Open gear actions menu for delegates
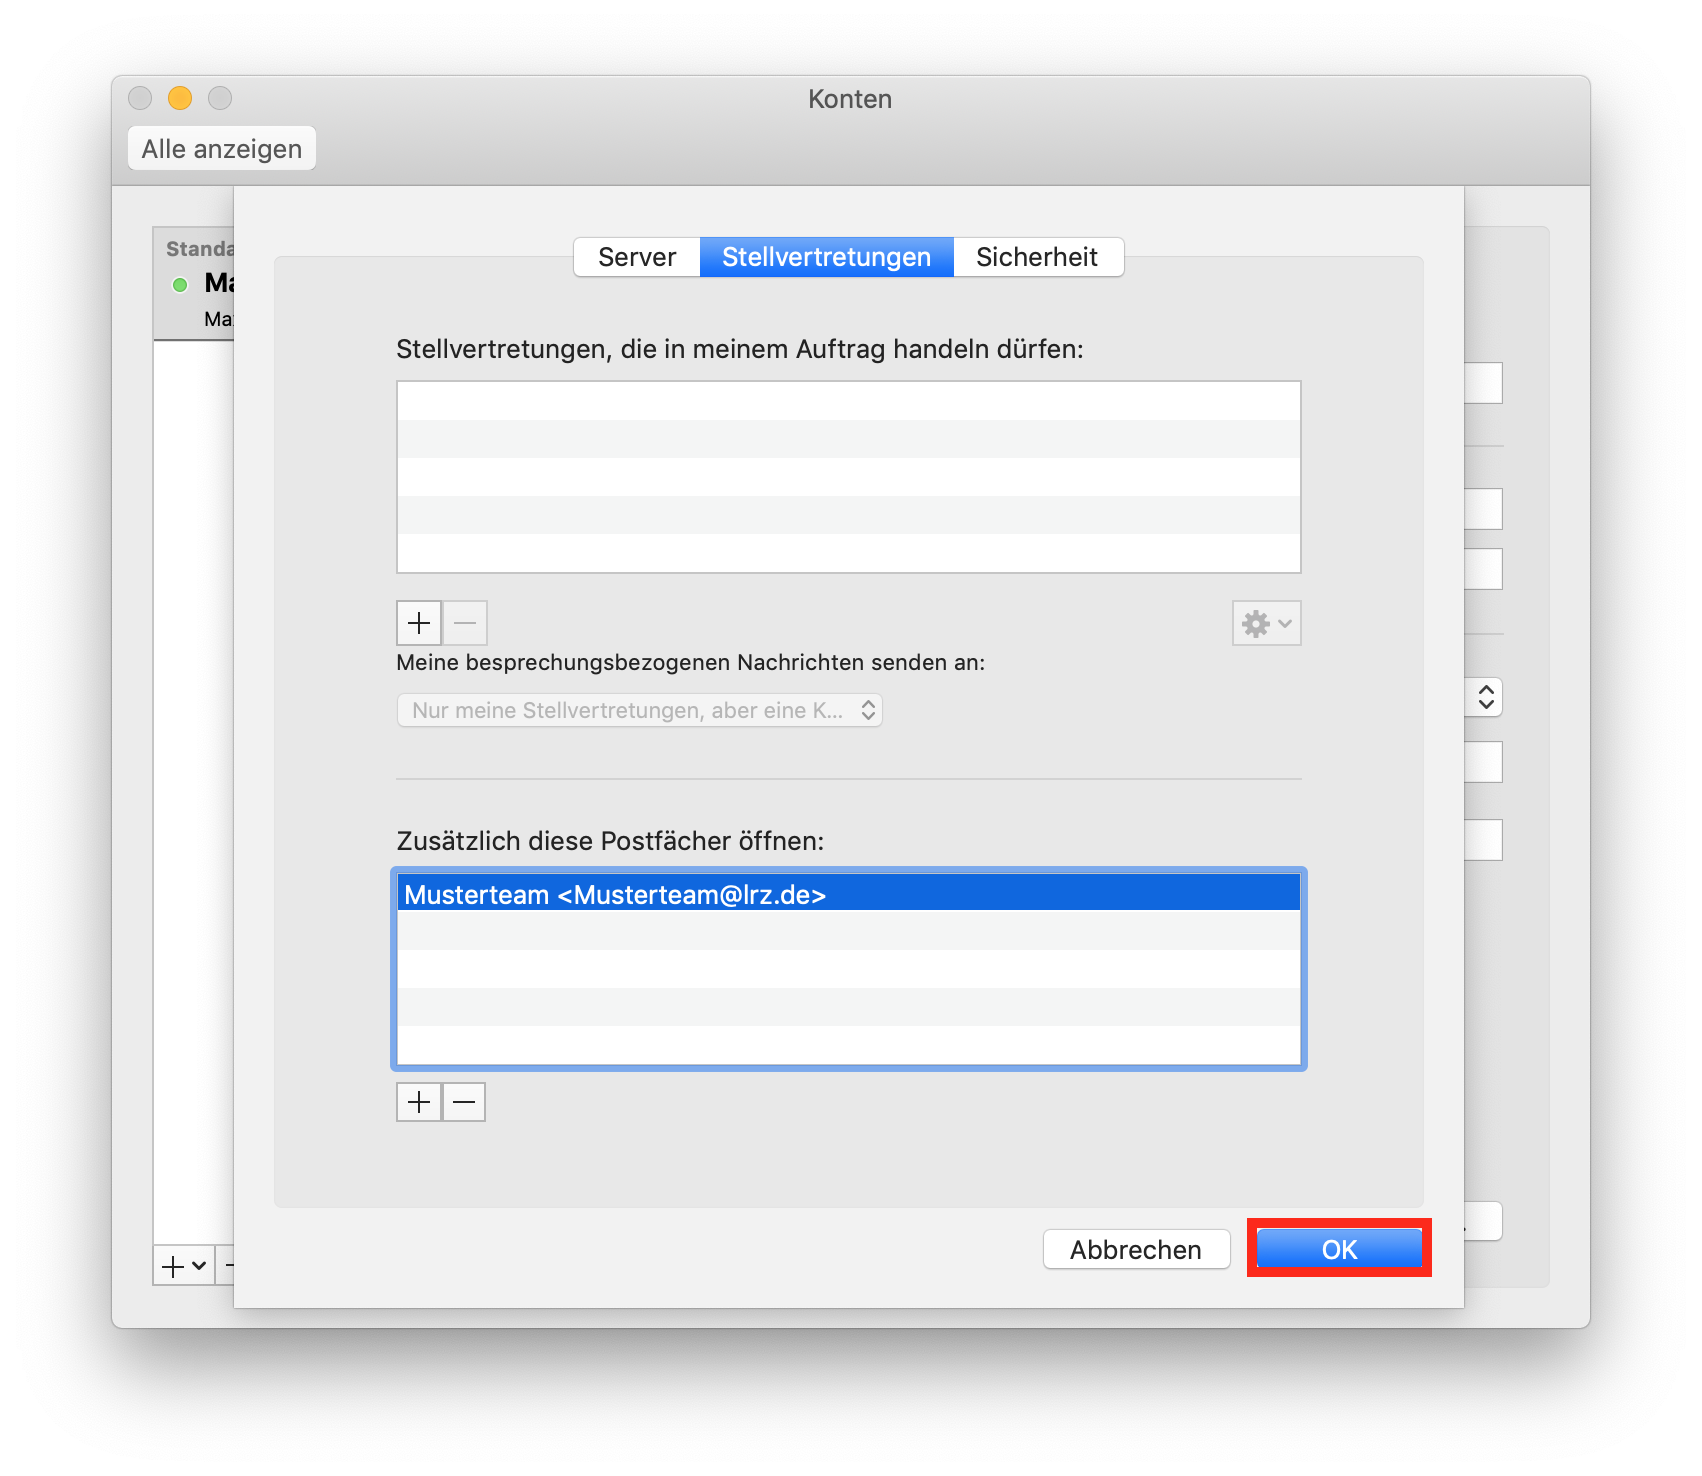Image resolution: width=1702 pixels, height=1476 pixels. [1266, 623]
